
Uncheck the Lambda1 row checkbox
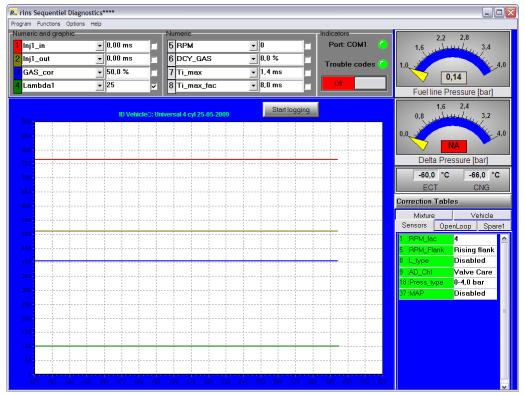pos(154,86)
